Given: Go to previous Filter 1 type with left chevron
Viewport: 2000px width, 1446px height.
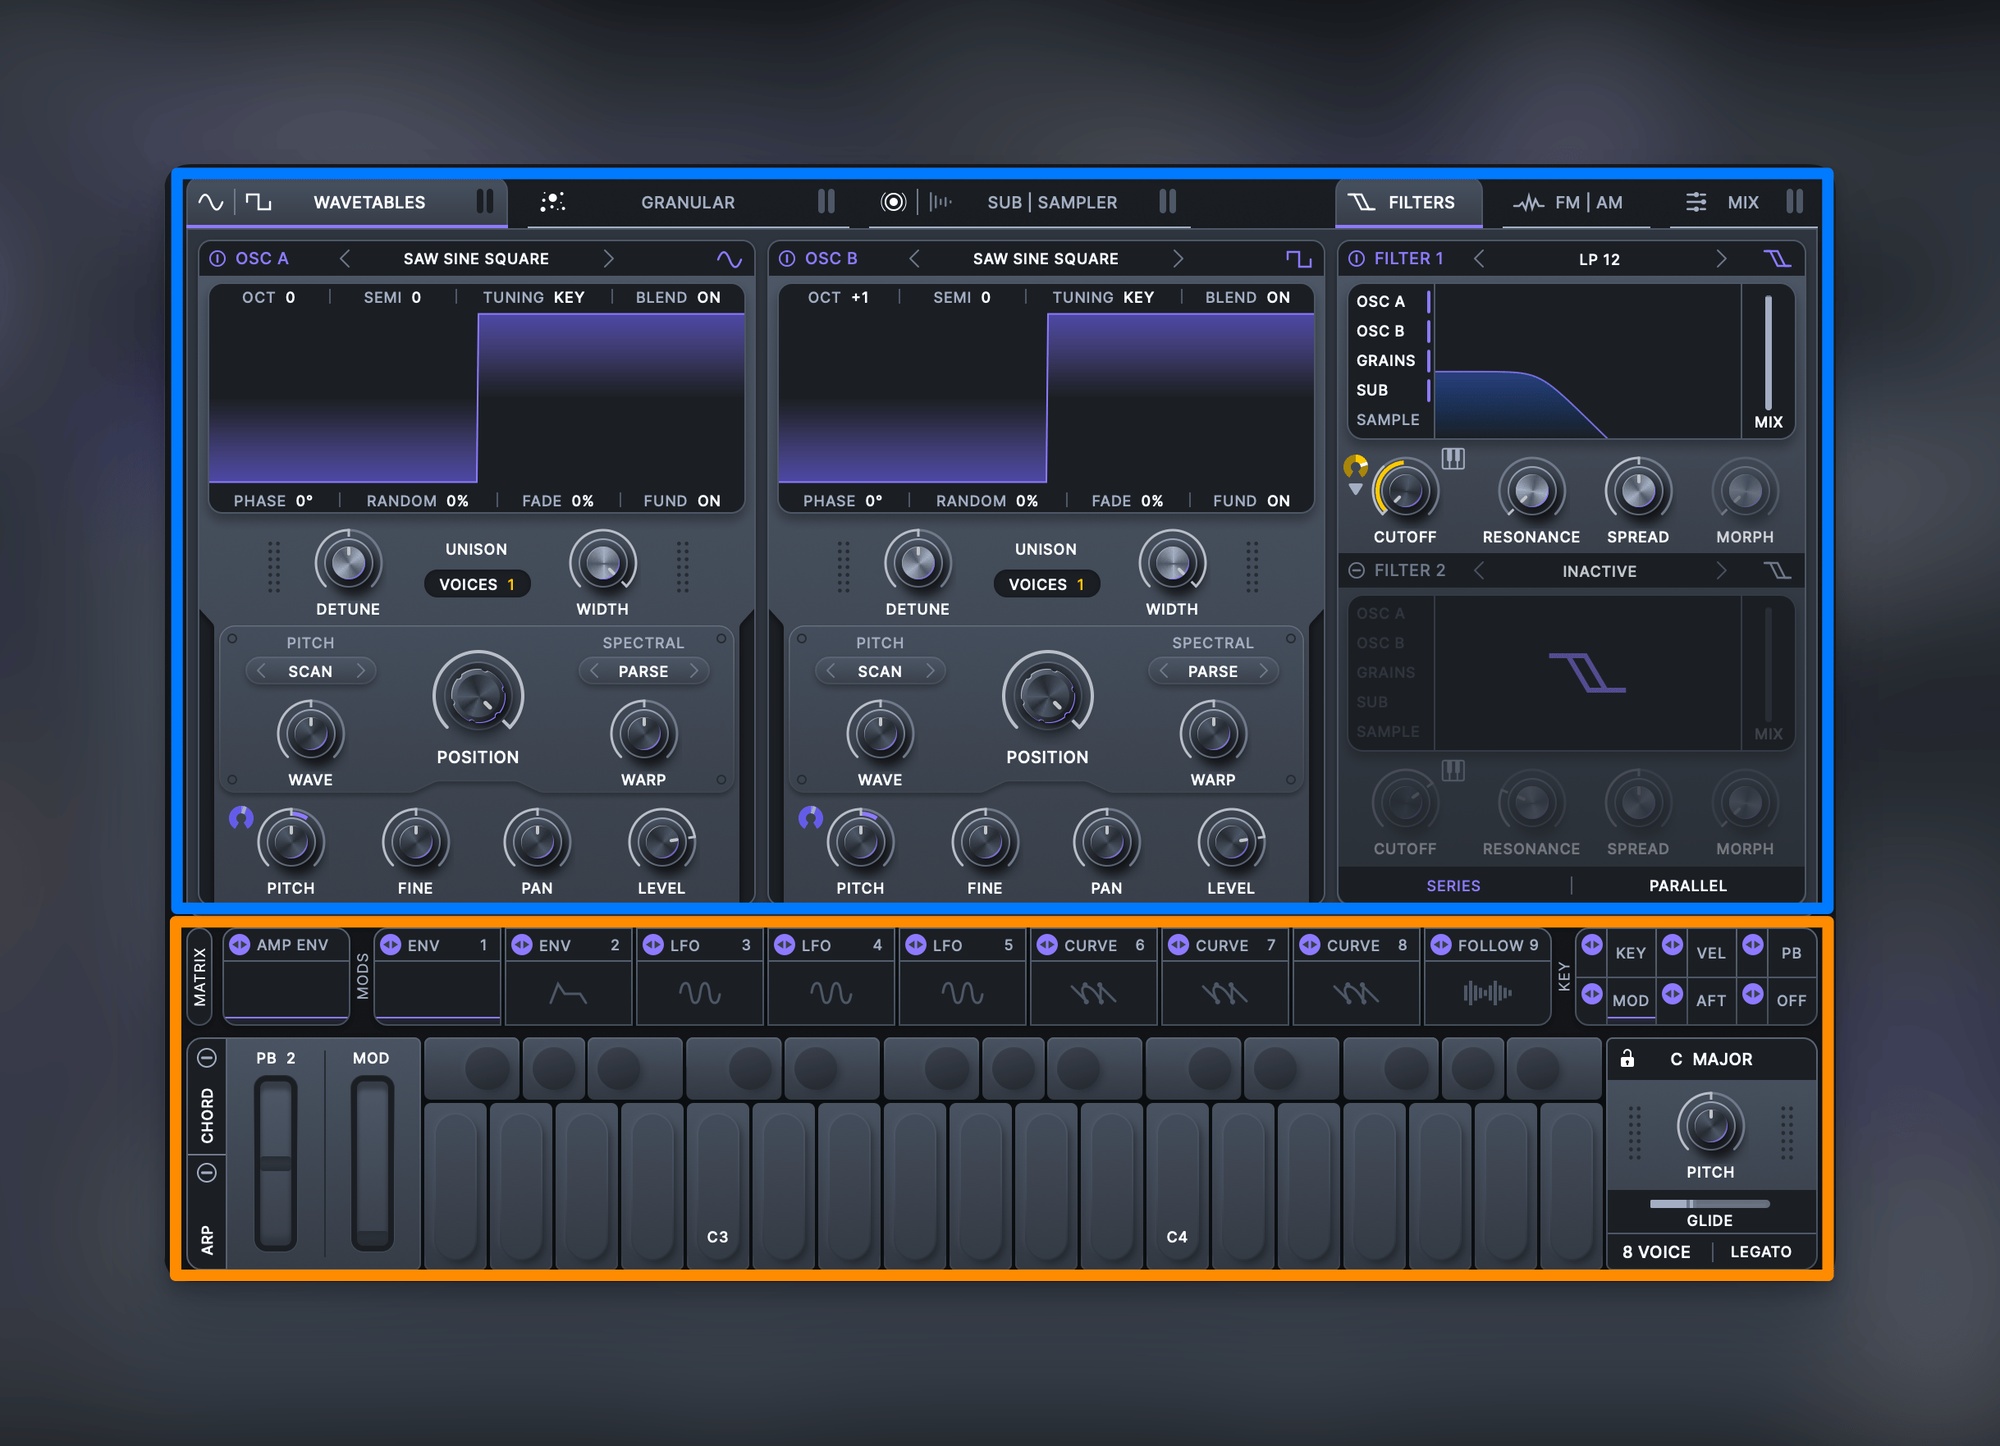Looking at the screenshot, I should [1479, 259].
